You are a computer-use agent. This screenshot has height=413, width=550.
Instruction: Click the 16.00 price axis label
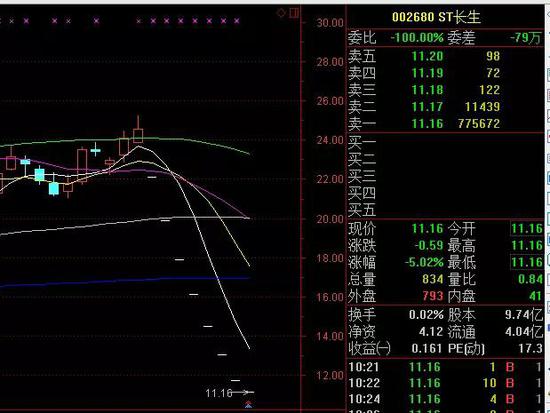[330, 298]
